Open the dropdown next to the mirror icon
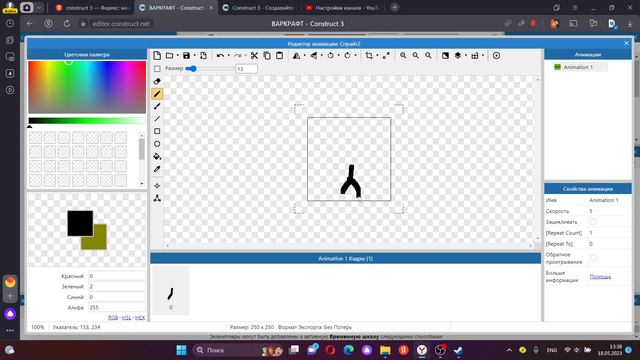This screenshot has height=360, width=640. pyautogui.click(x=304, y=56)
